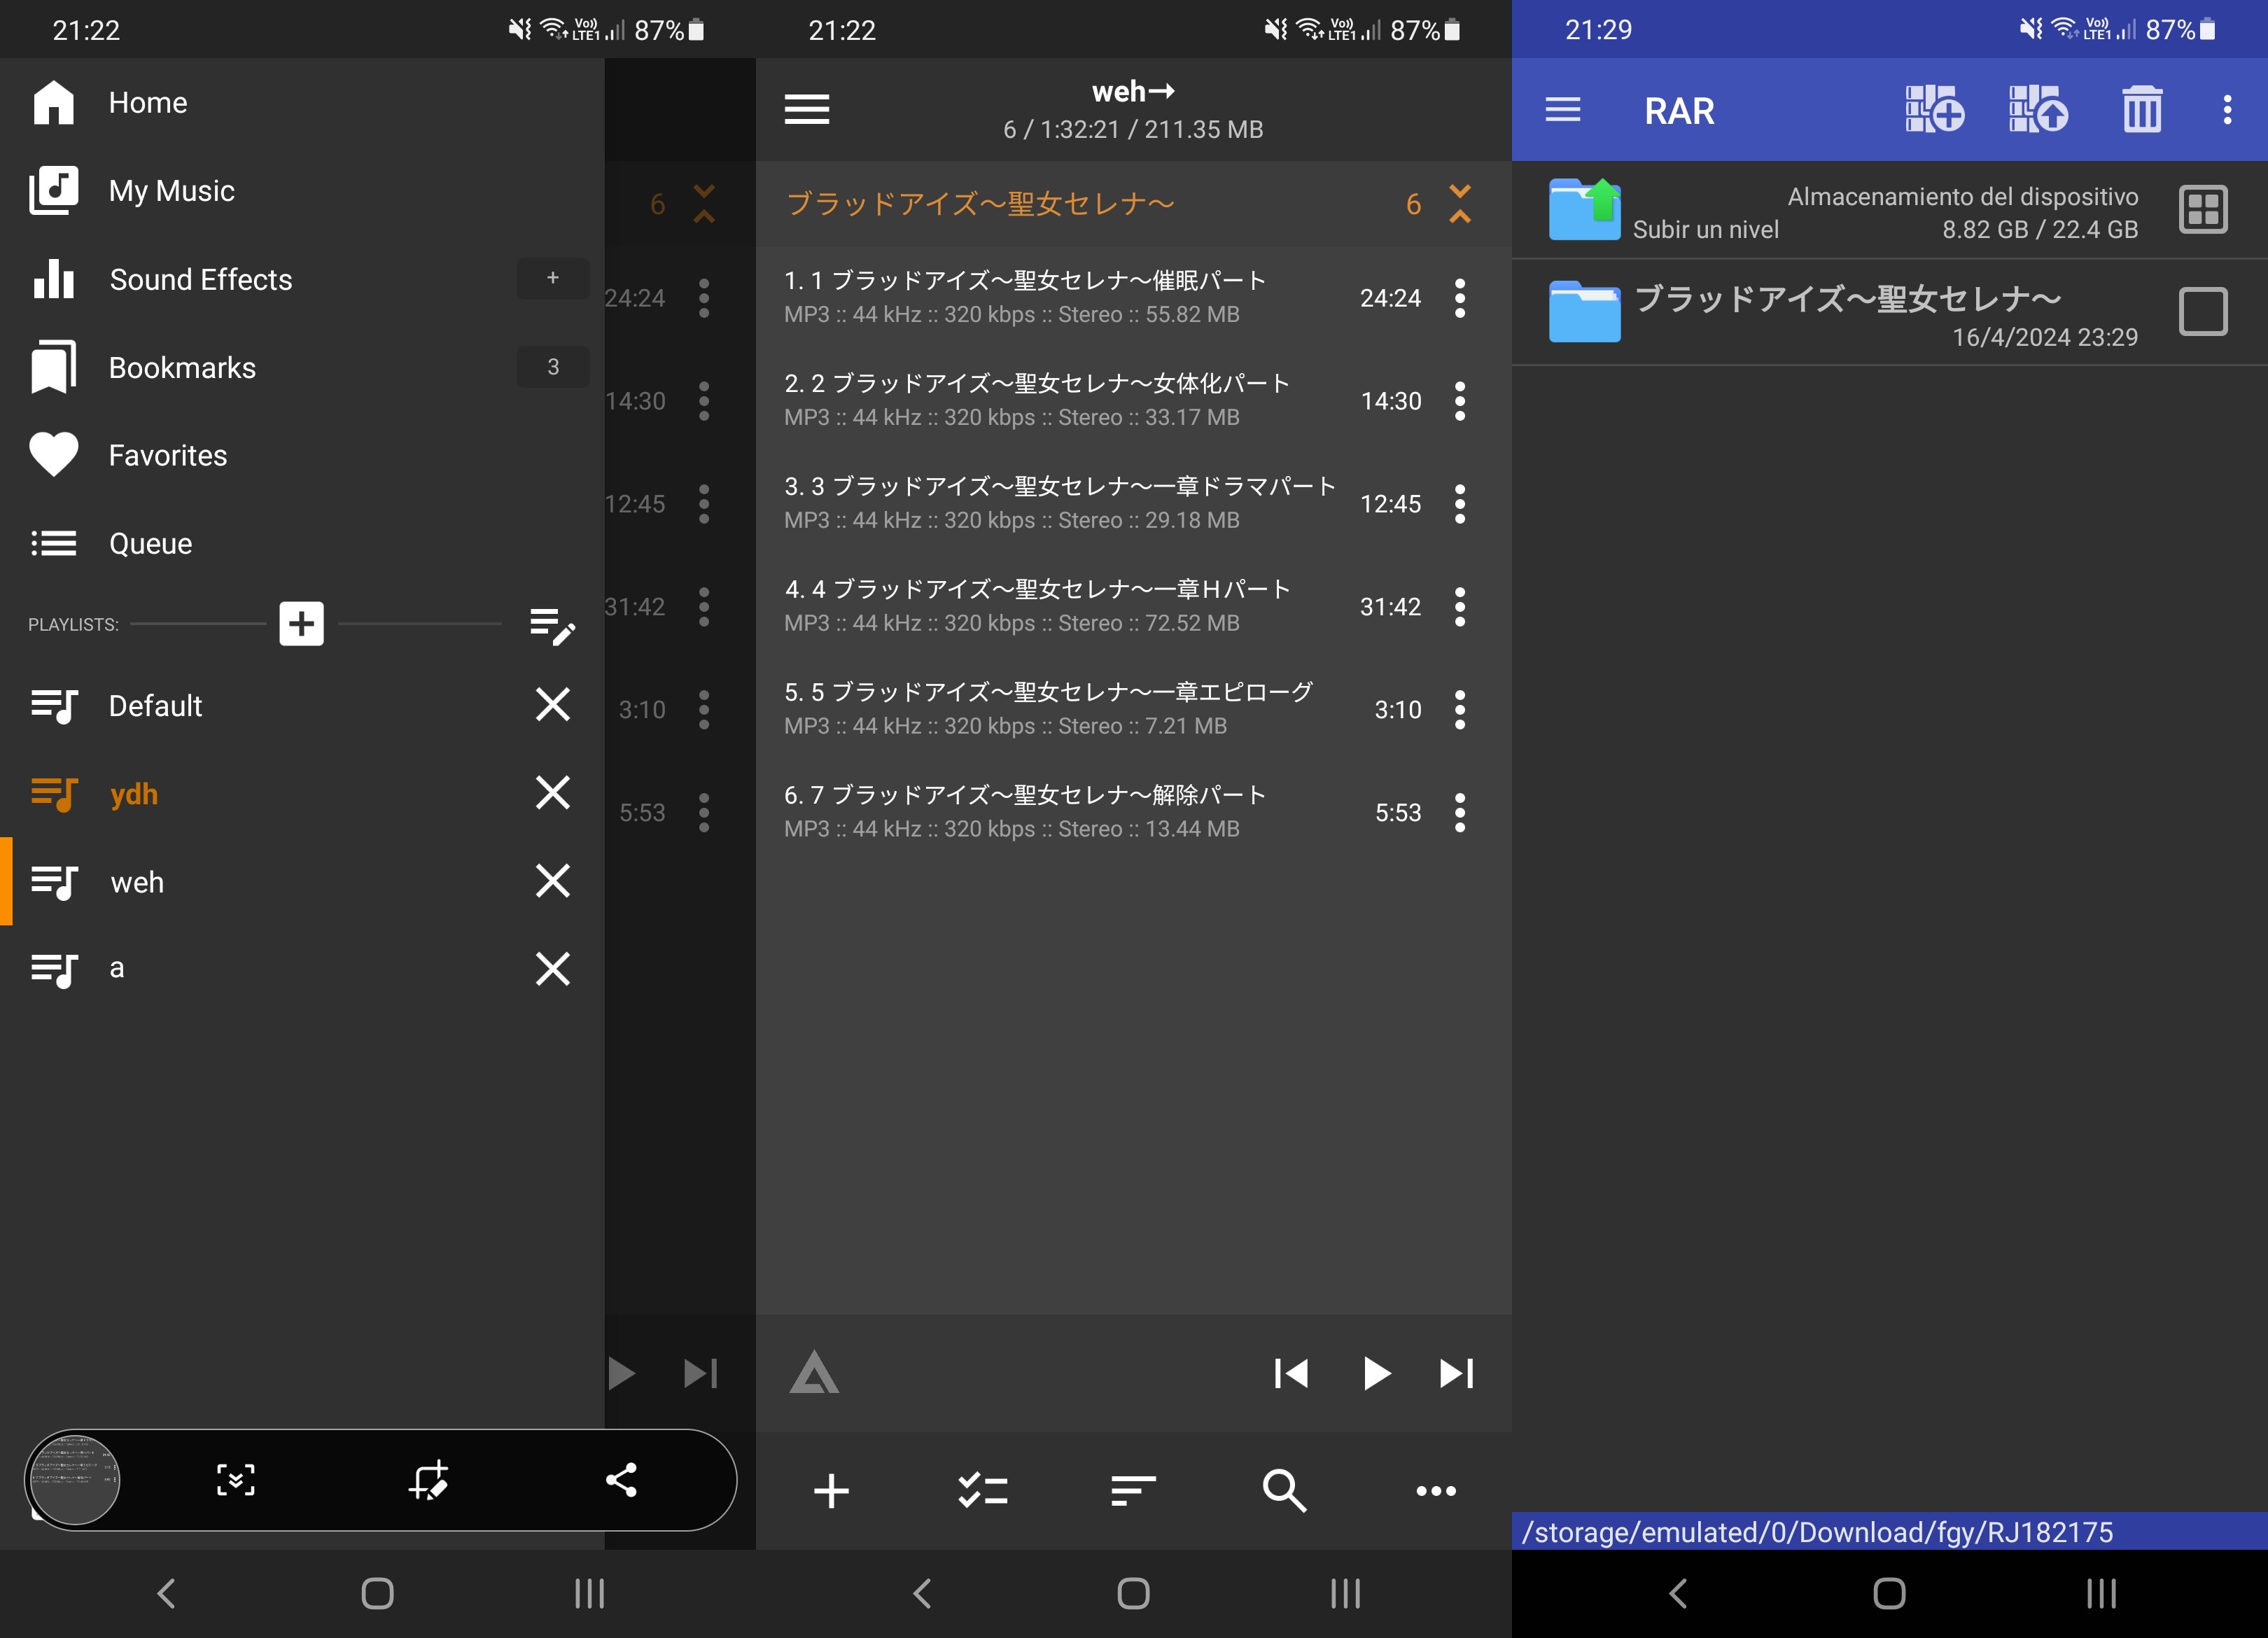Image resolution: width=2268 pixels, height=1638 pixels.
Task: Open My Music in the drawer
Action: (x=302, y=190)
